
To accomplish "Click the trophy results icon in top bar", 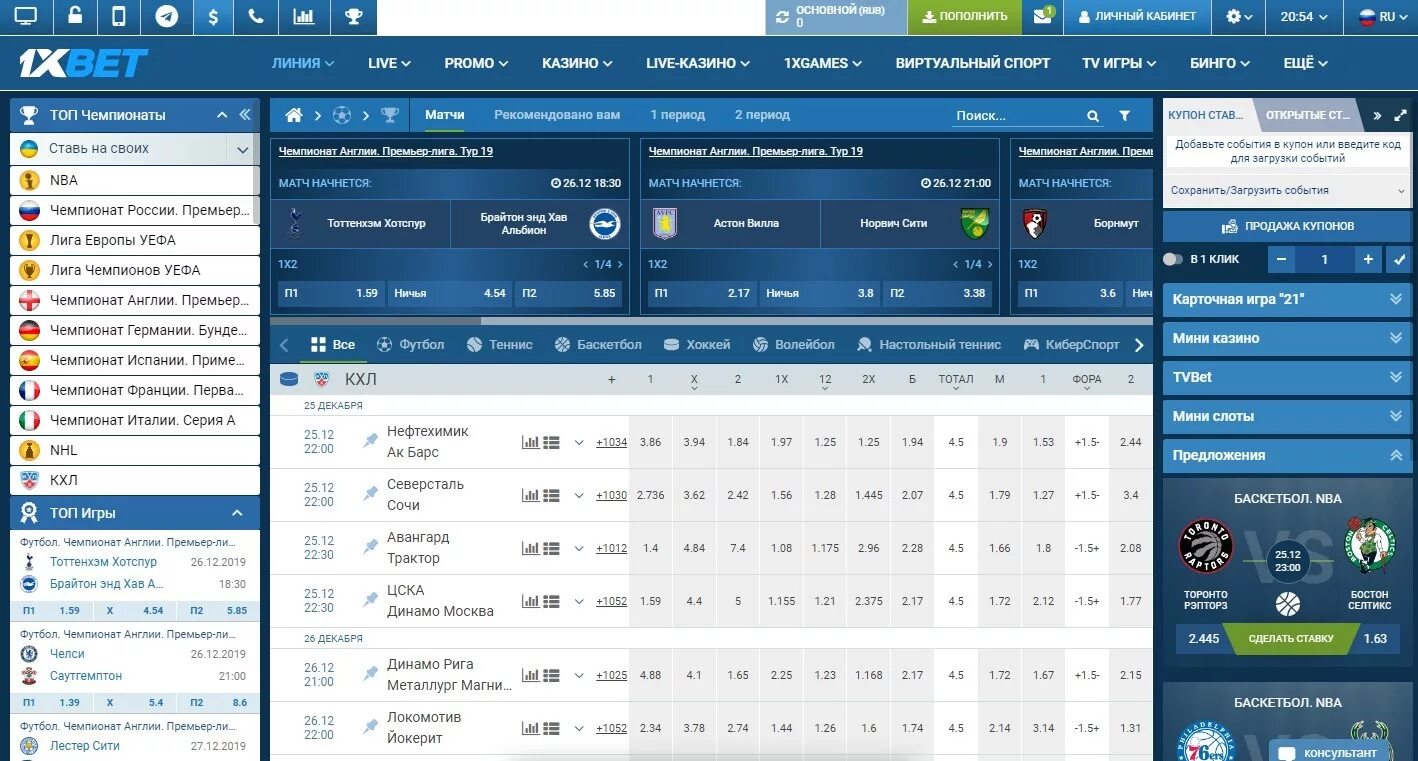I will coord(353,16).
